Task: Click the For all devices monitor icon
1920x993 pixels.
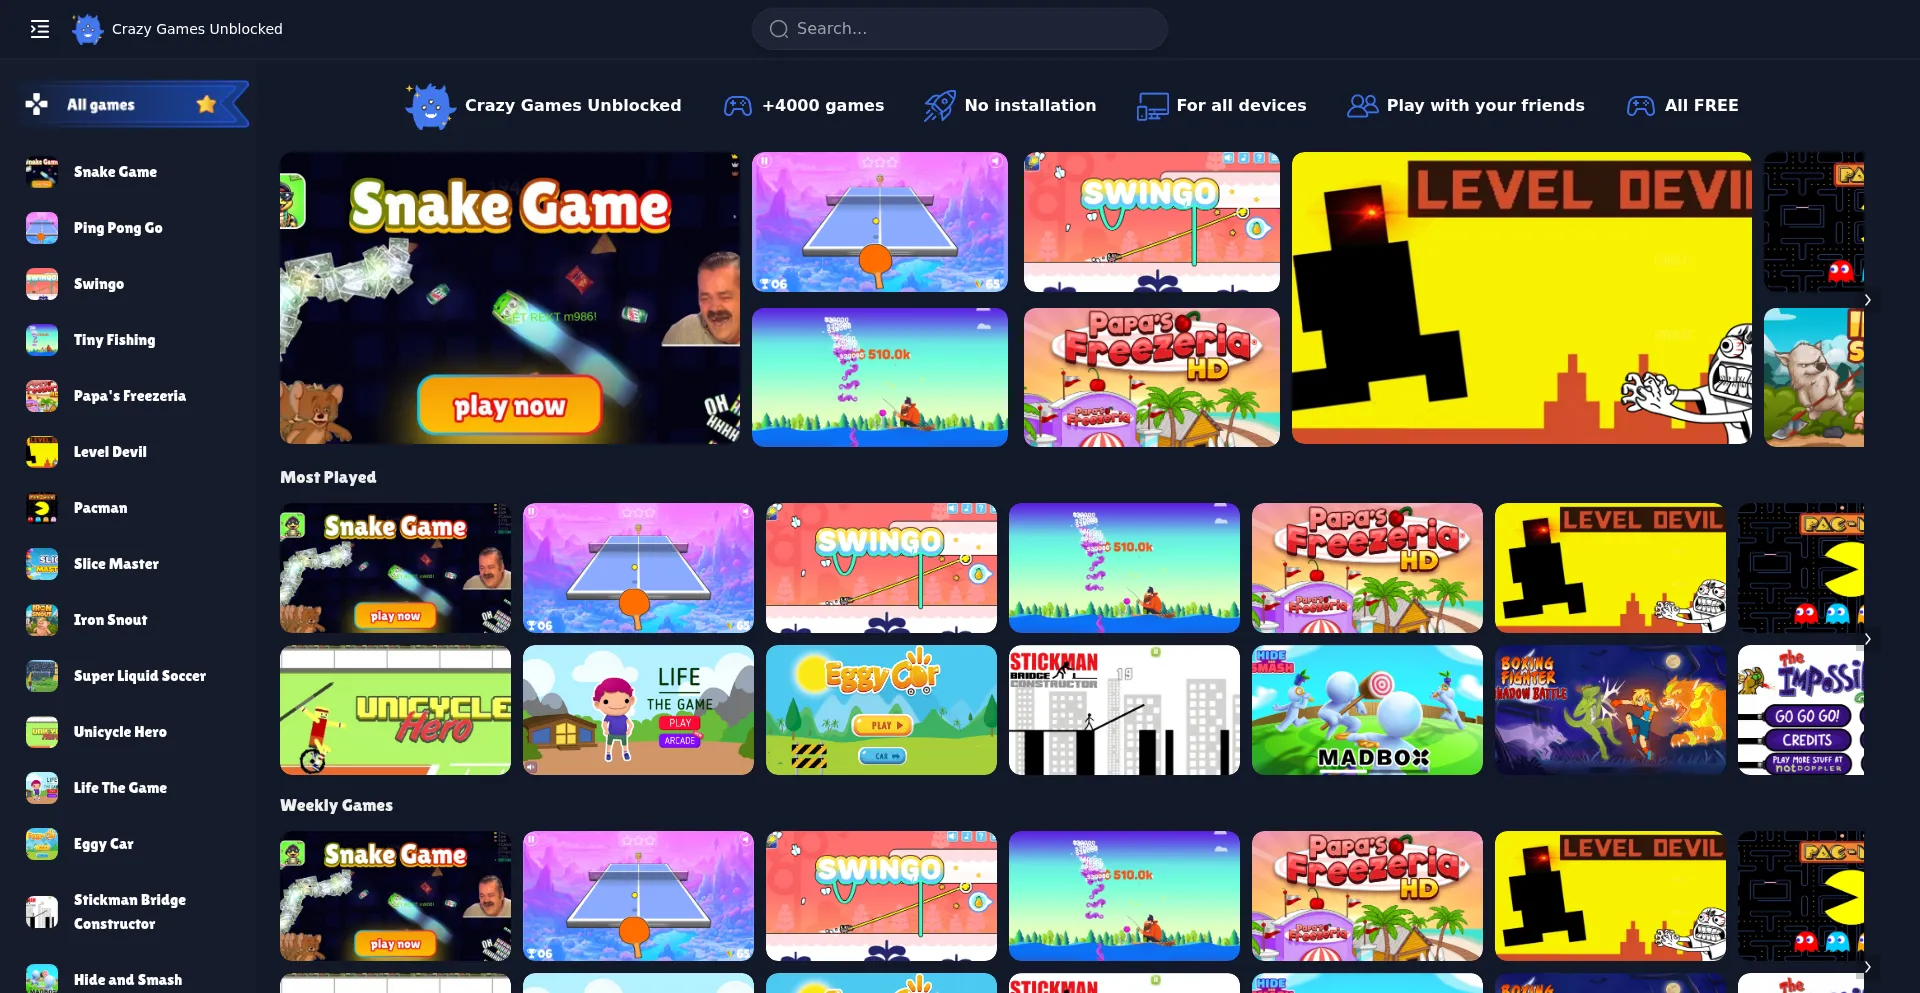Action: 1152,106
